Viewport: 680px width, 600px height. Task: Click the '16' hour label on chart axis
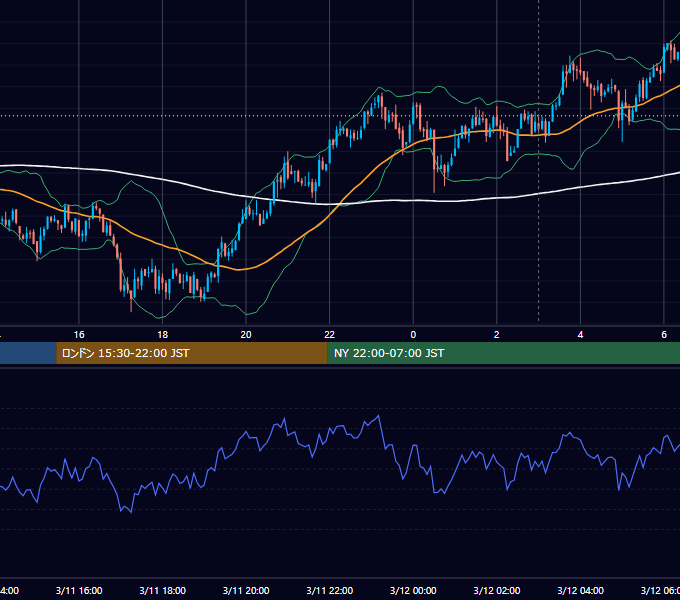pyautogui.click(x=79, y=335)
